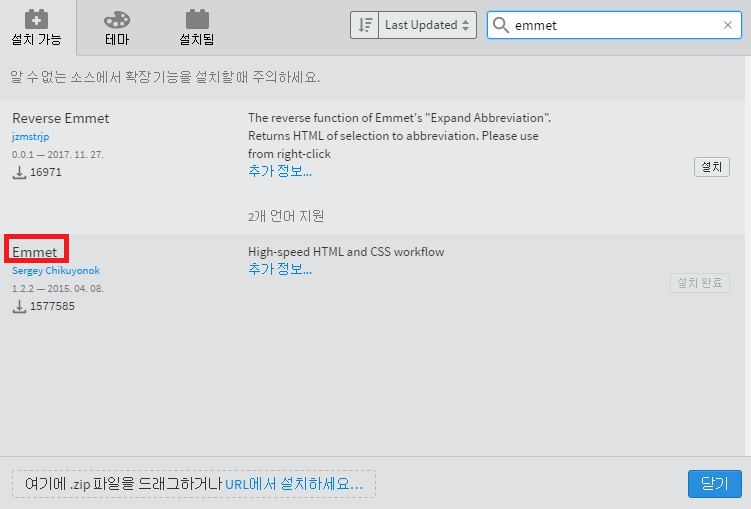Click High-speed HTML and CSS workflow description
Viewport: 751px width, 509px height.
pos(346,252)
